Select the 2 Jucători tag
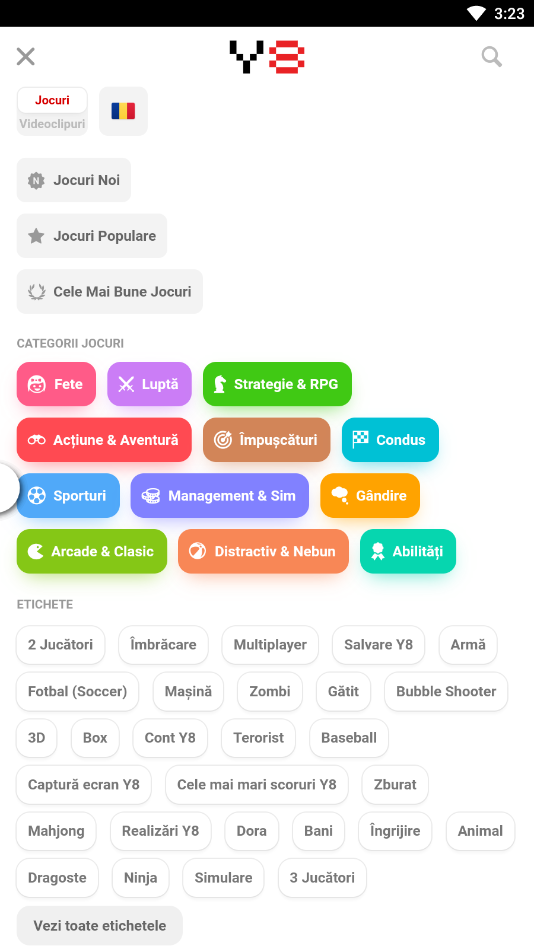Viewport: 534px width, 949px height. click(x=61, y=645)
